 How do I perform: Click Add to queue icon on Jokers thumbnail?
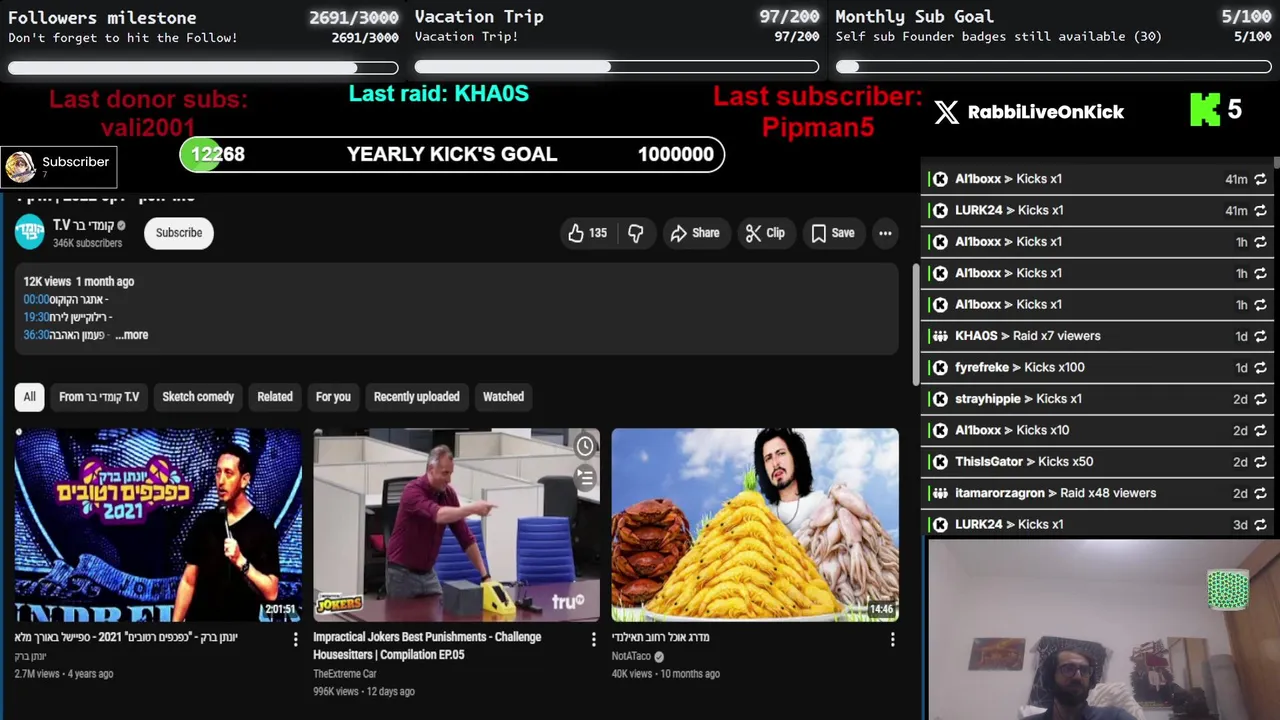click(585, 478)
